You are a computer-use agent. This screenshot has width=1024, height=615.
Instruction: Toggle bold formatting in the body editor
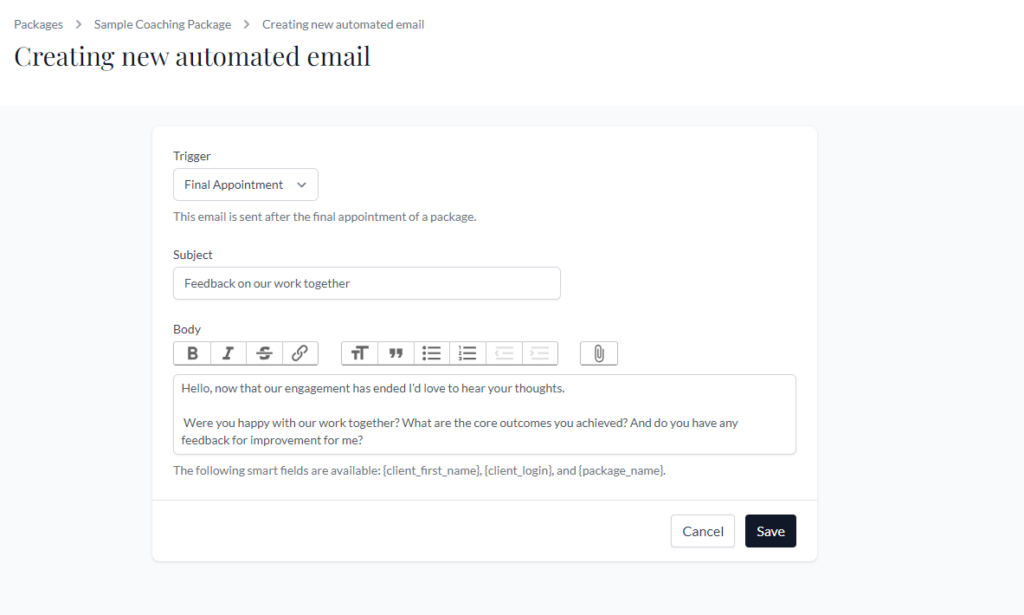pyautogui.click(x=192, y=353)
